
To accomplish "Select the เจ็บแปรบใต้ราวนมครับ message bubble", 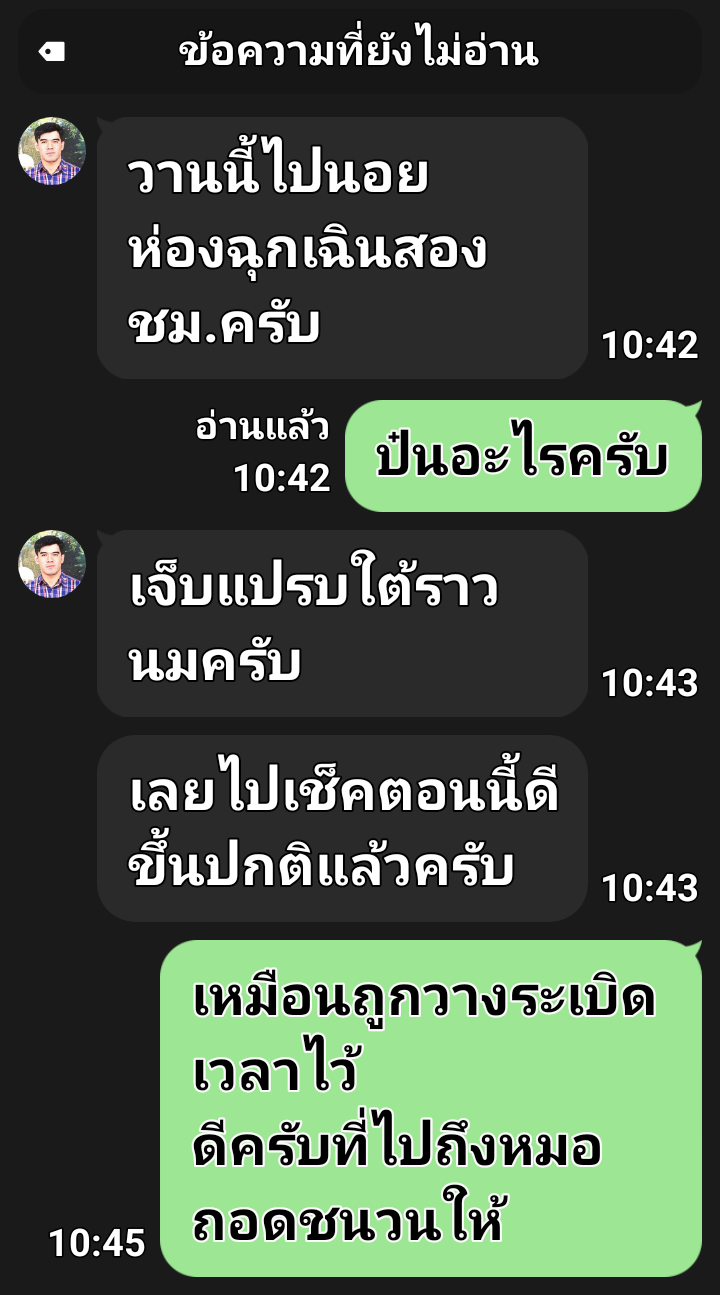I will pyautogui.click(x=342, y=623).
